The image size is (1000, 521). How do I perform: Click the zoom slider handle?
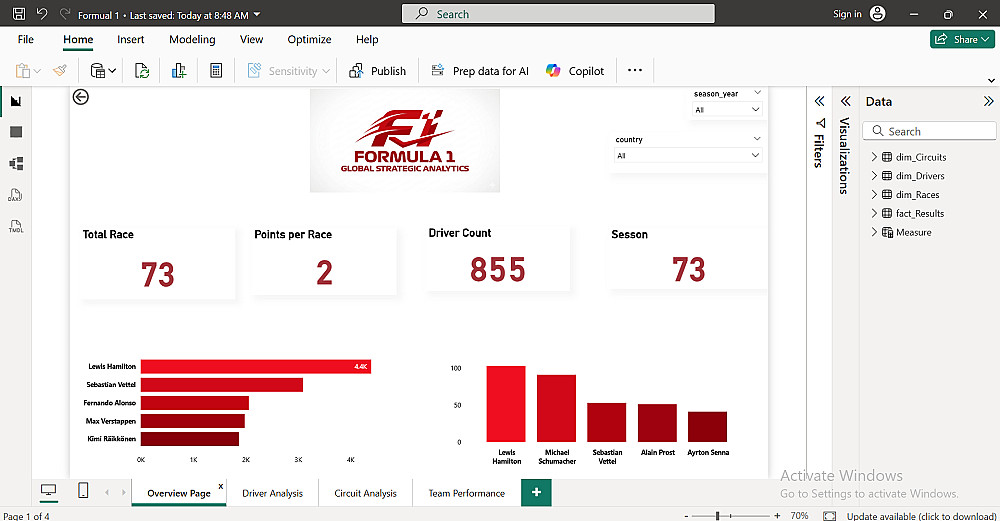coord(717,515)
